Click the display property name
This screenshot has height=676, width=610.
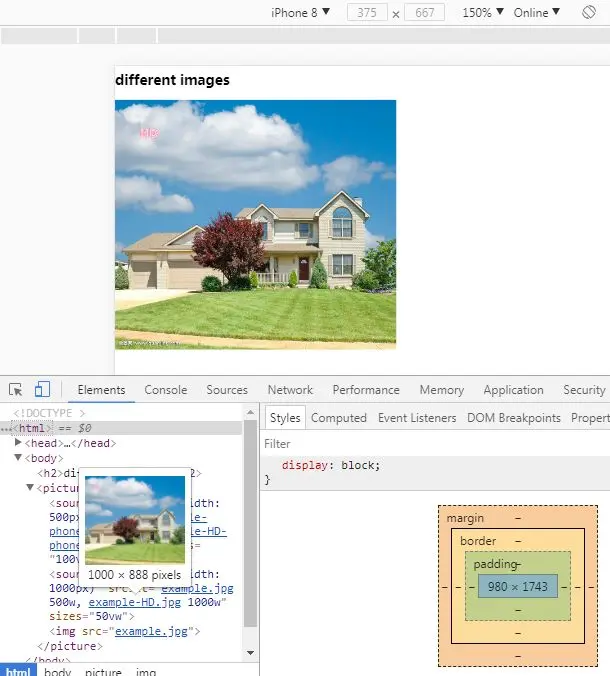tap(305, 465)
